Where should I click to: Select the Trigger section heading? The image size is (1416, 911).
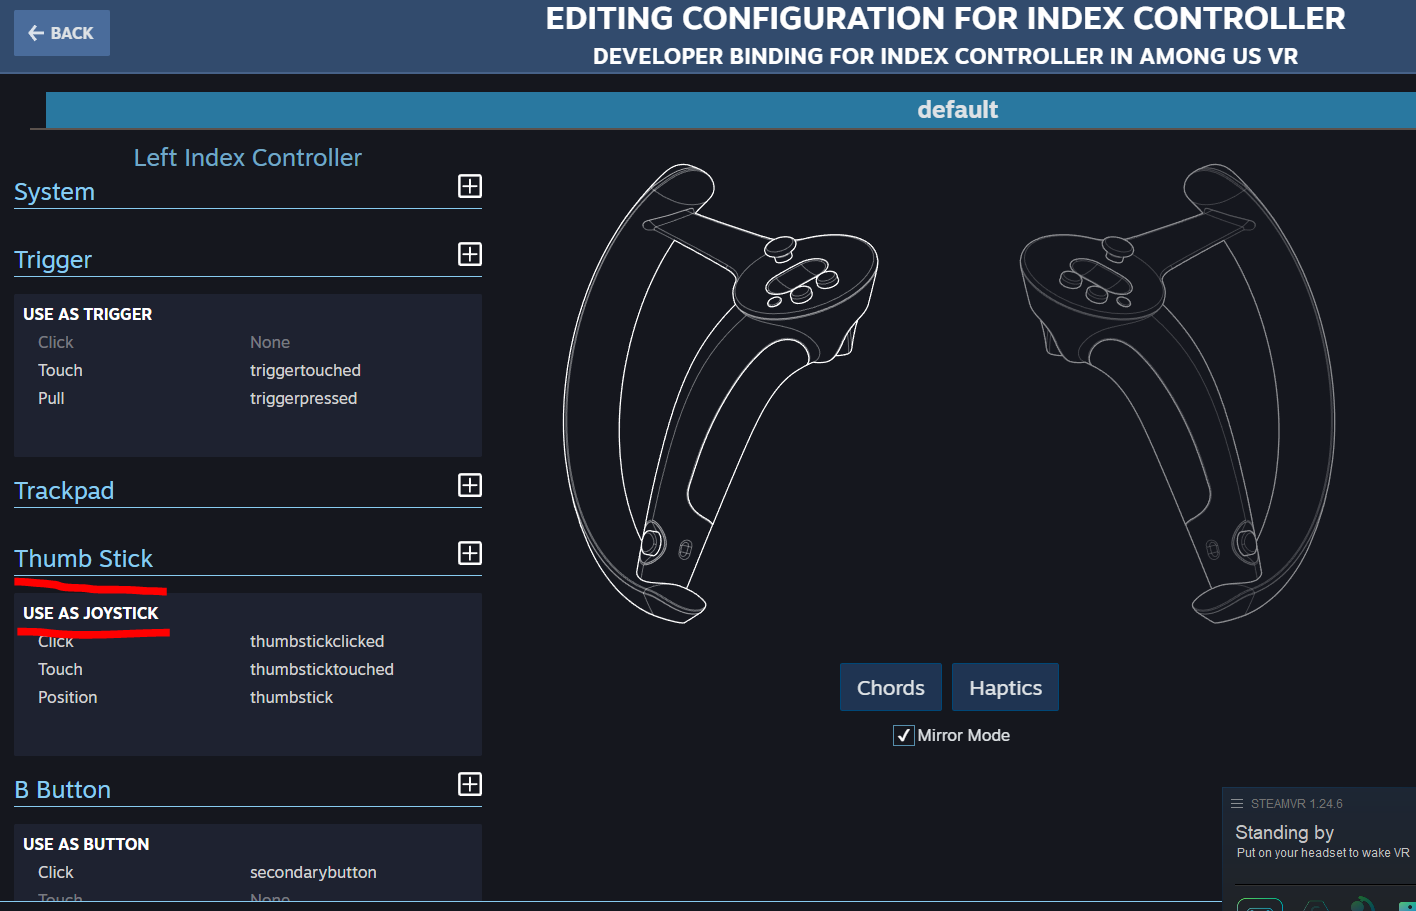click(53, 260)
